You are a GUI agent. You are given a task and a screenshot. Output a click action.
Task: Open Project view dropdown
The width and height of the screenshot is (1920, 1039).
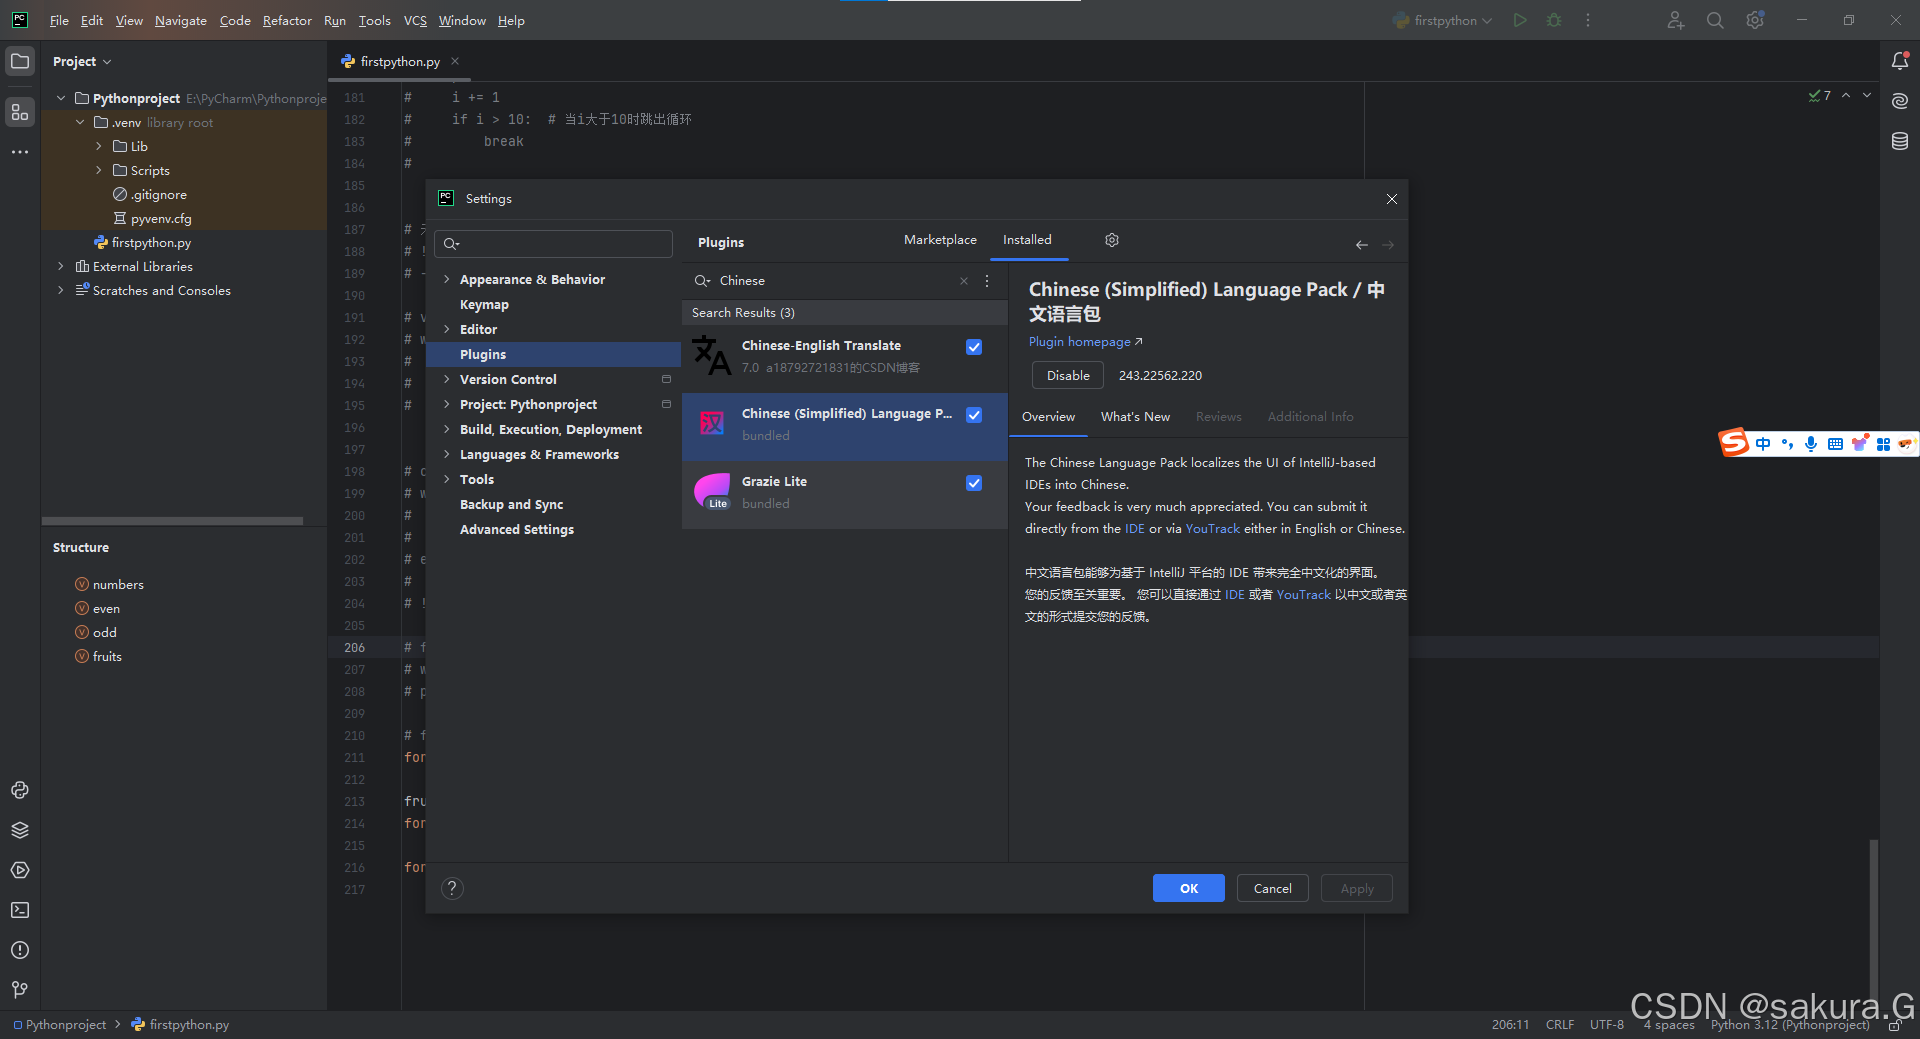click(x=82, y=61)
